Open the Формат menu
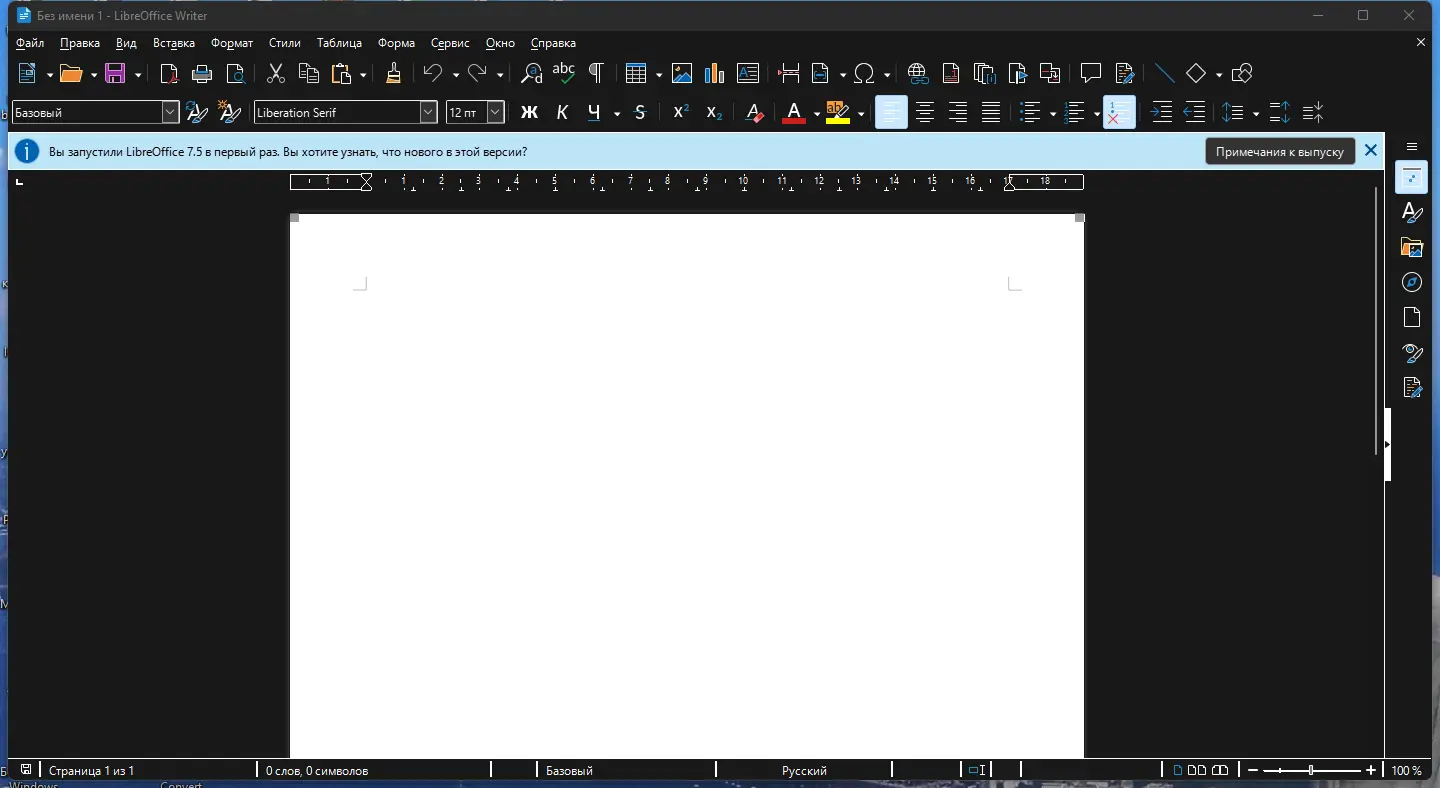This screenshot has width=1440, height=788. coord(232,43)
